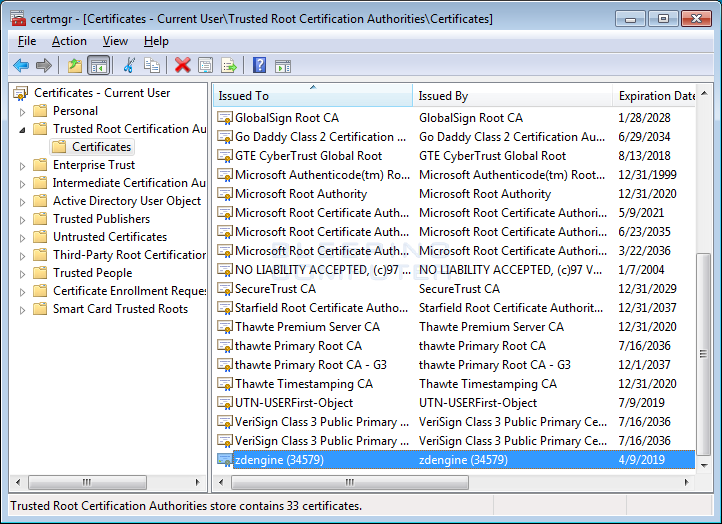Click the red Delete X icon

pyautogui.click(x=182, y=66)
